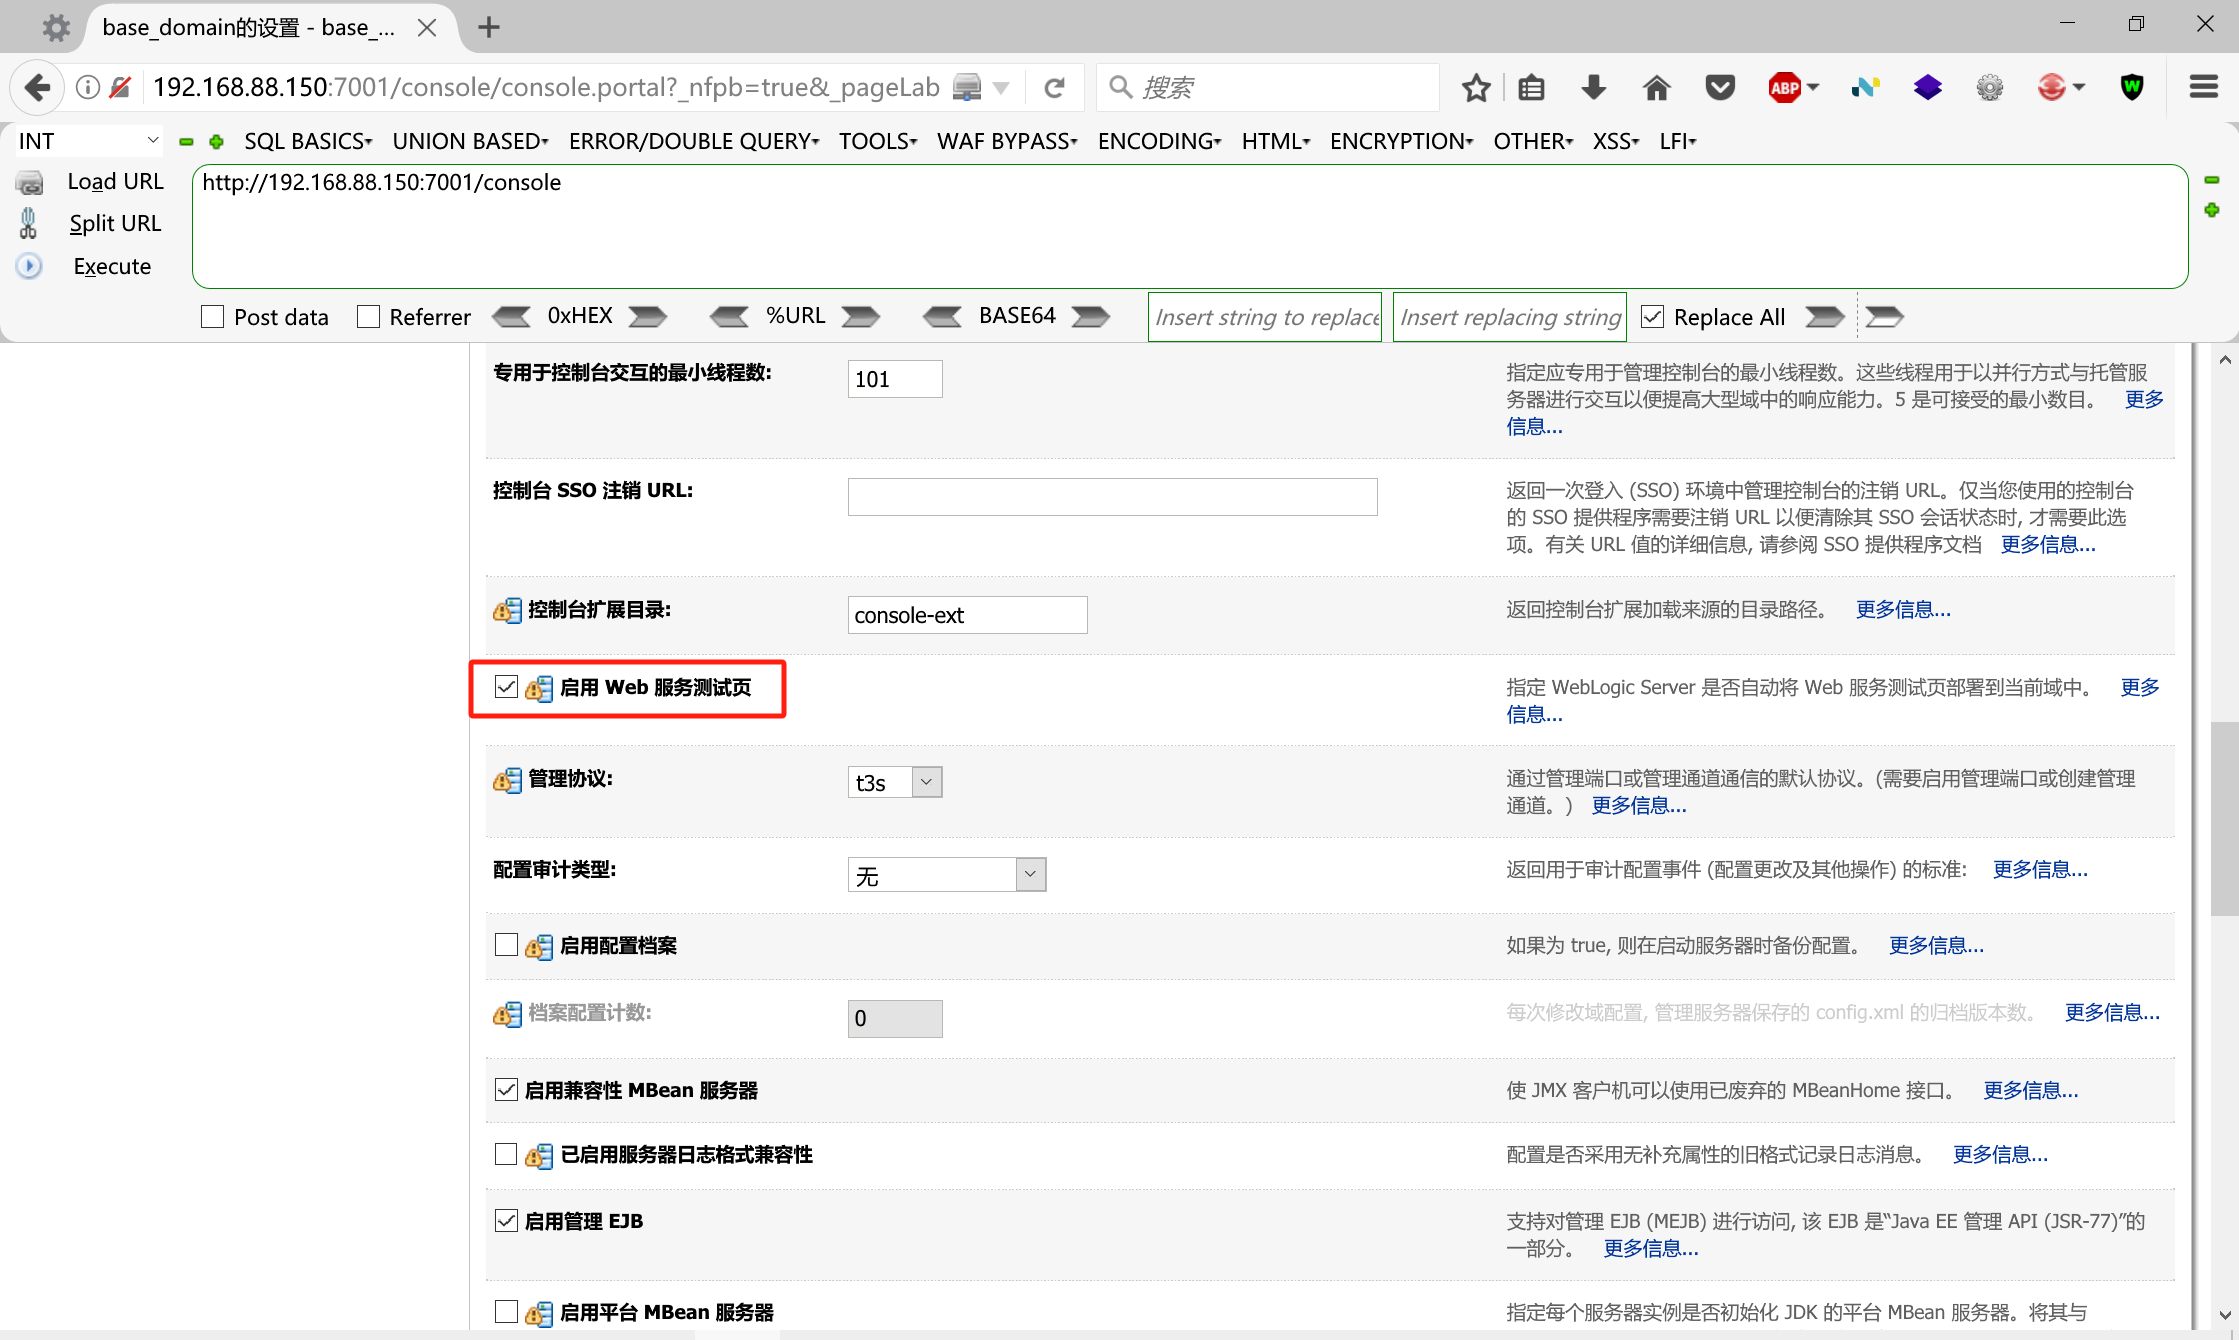Toggle the Replace All checkbox

[1653, 317]
